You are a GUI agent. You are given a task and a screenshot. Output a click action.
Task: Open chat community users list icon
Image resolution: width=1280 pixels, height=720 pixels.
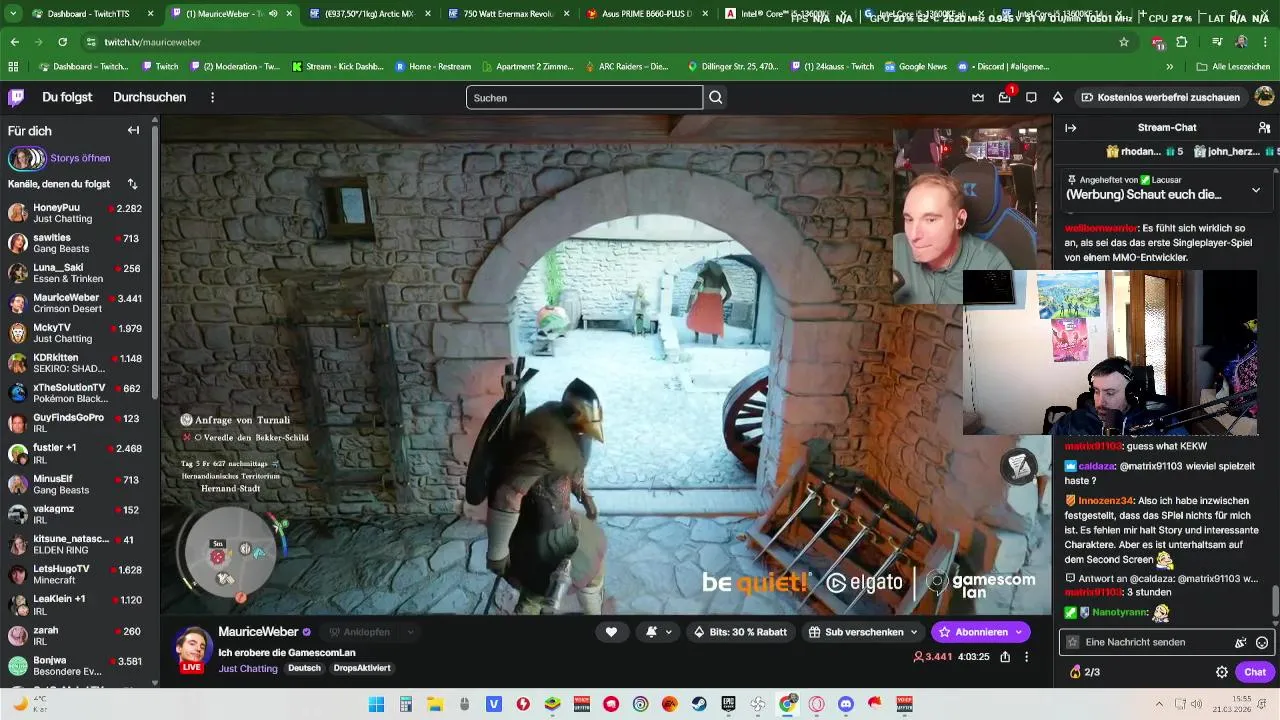pos(1264,128)
